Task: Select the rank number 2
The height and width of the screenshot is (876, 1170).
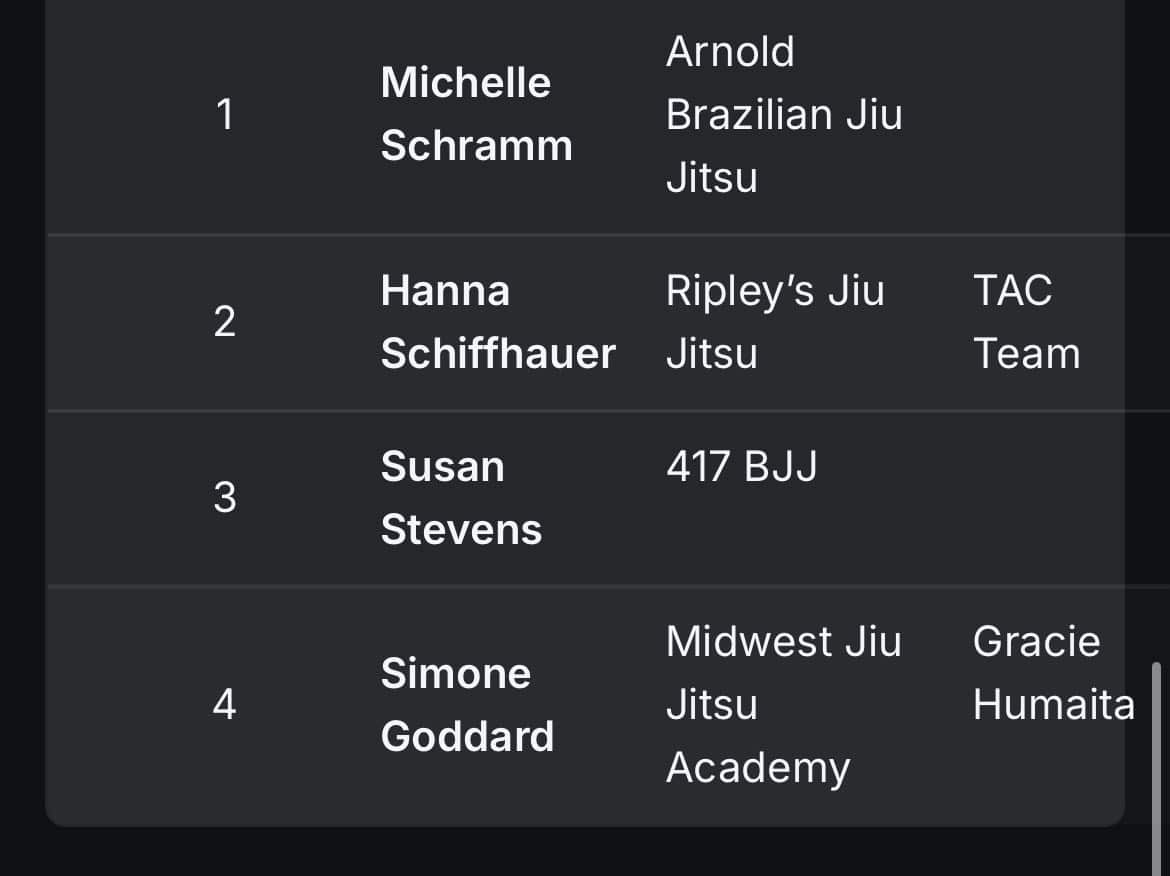Action: 225,322
